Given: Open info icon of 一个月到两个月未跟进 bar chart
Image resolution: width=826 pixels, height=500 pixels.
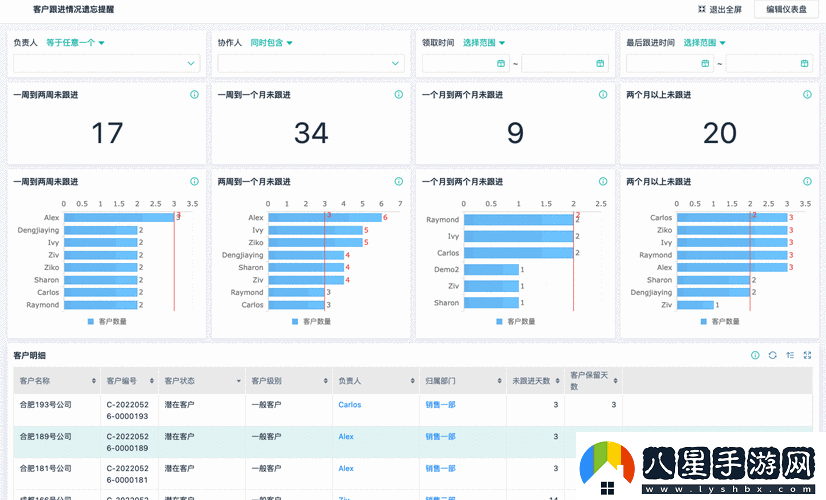Looking at the screenshot, I should 603,181.
